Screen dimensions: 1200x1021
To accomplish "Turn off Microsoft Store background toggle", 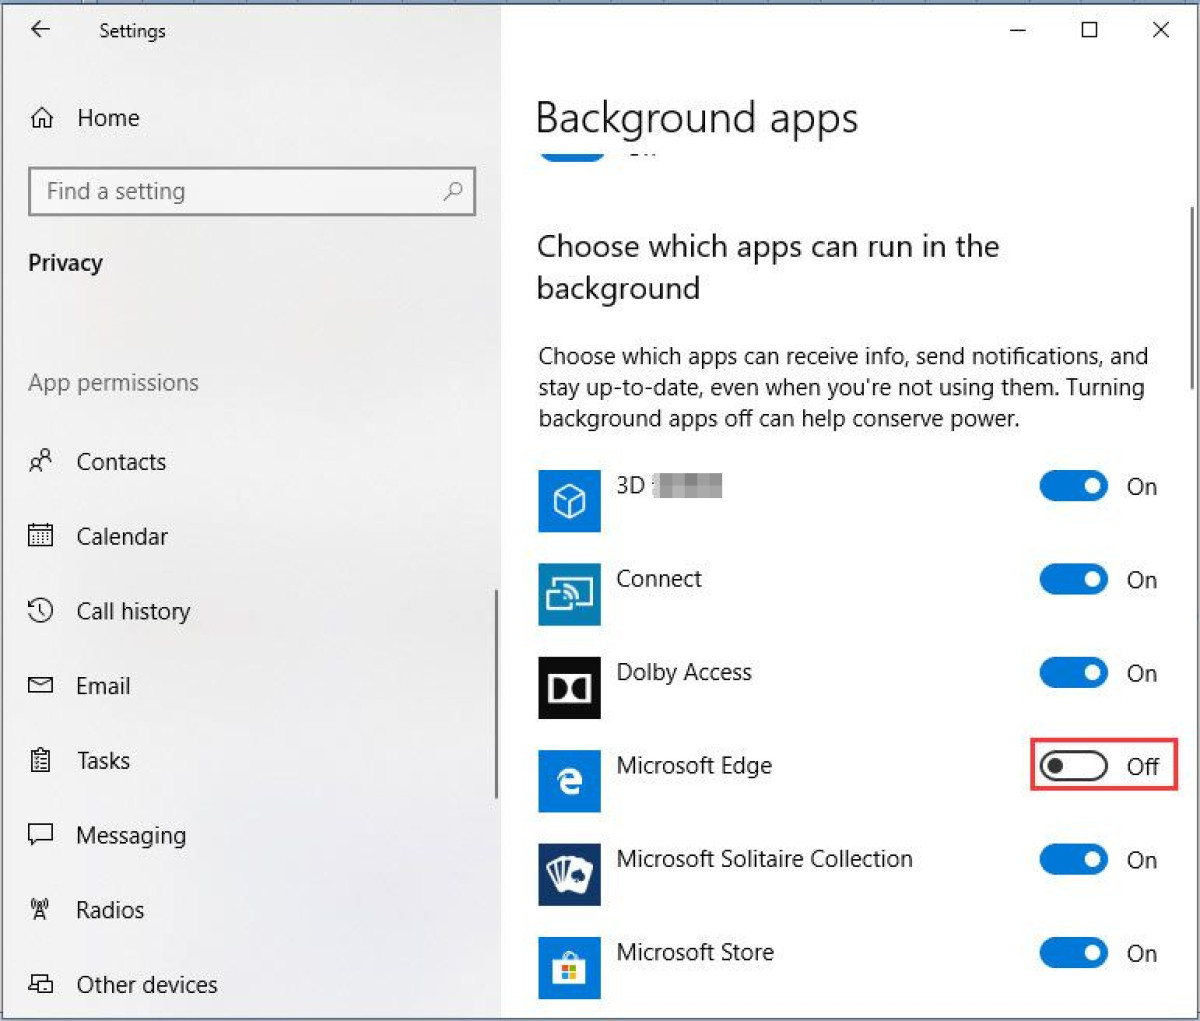I will point(1073,953).
